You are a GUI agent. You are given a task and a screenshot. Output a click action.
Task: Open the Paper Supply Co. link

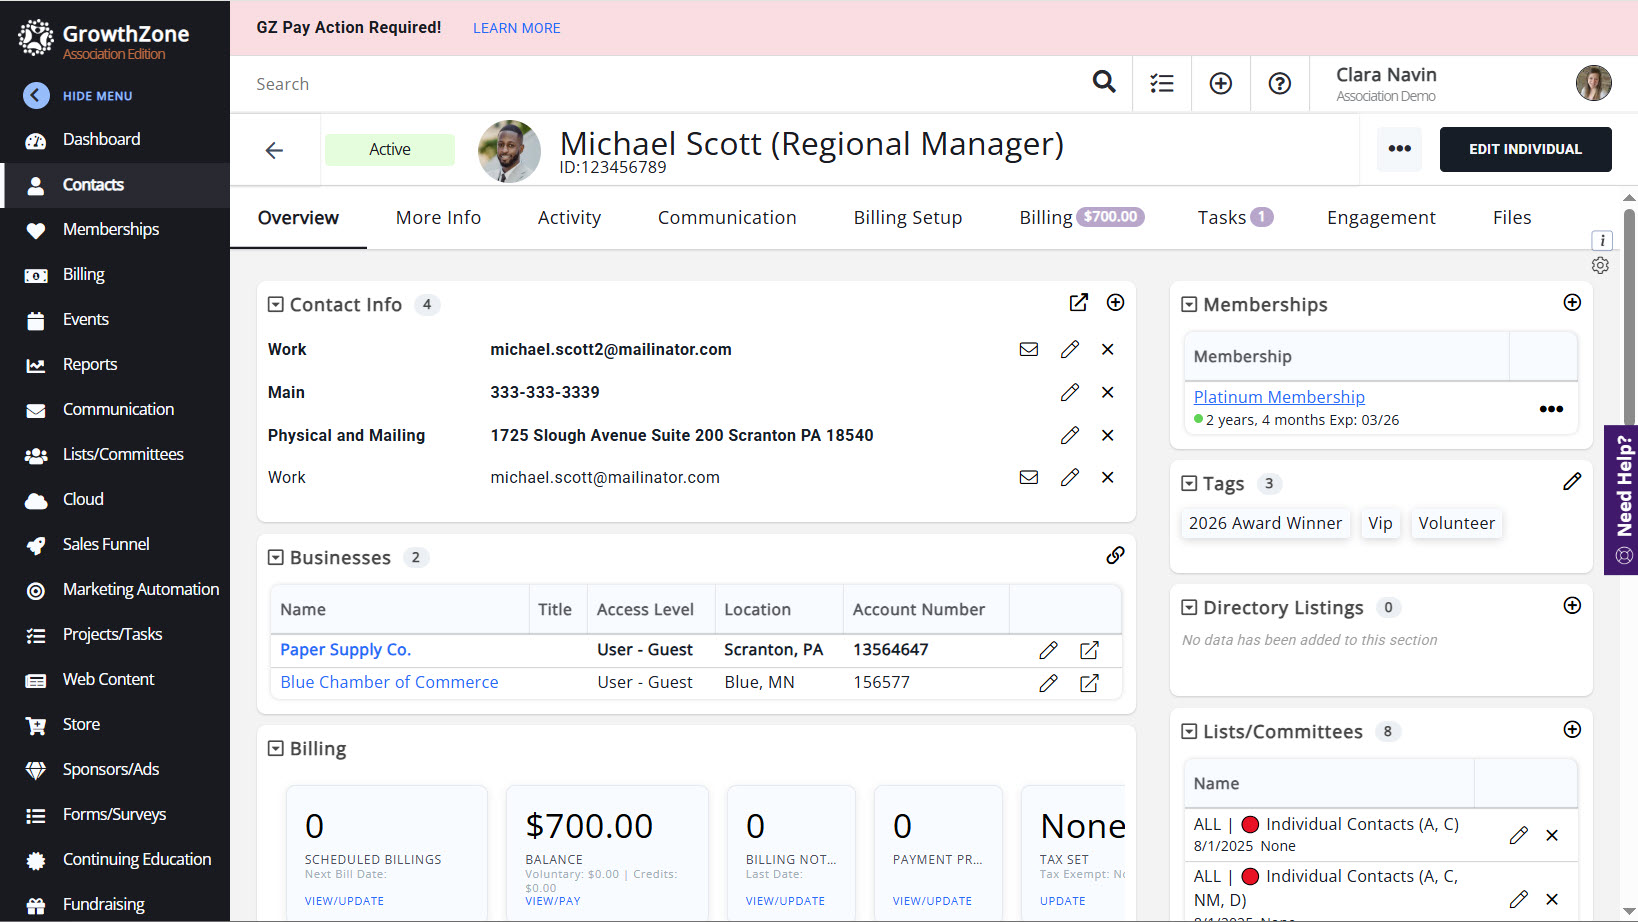[x=345, y=650]
